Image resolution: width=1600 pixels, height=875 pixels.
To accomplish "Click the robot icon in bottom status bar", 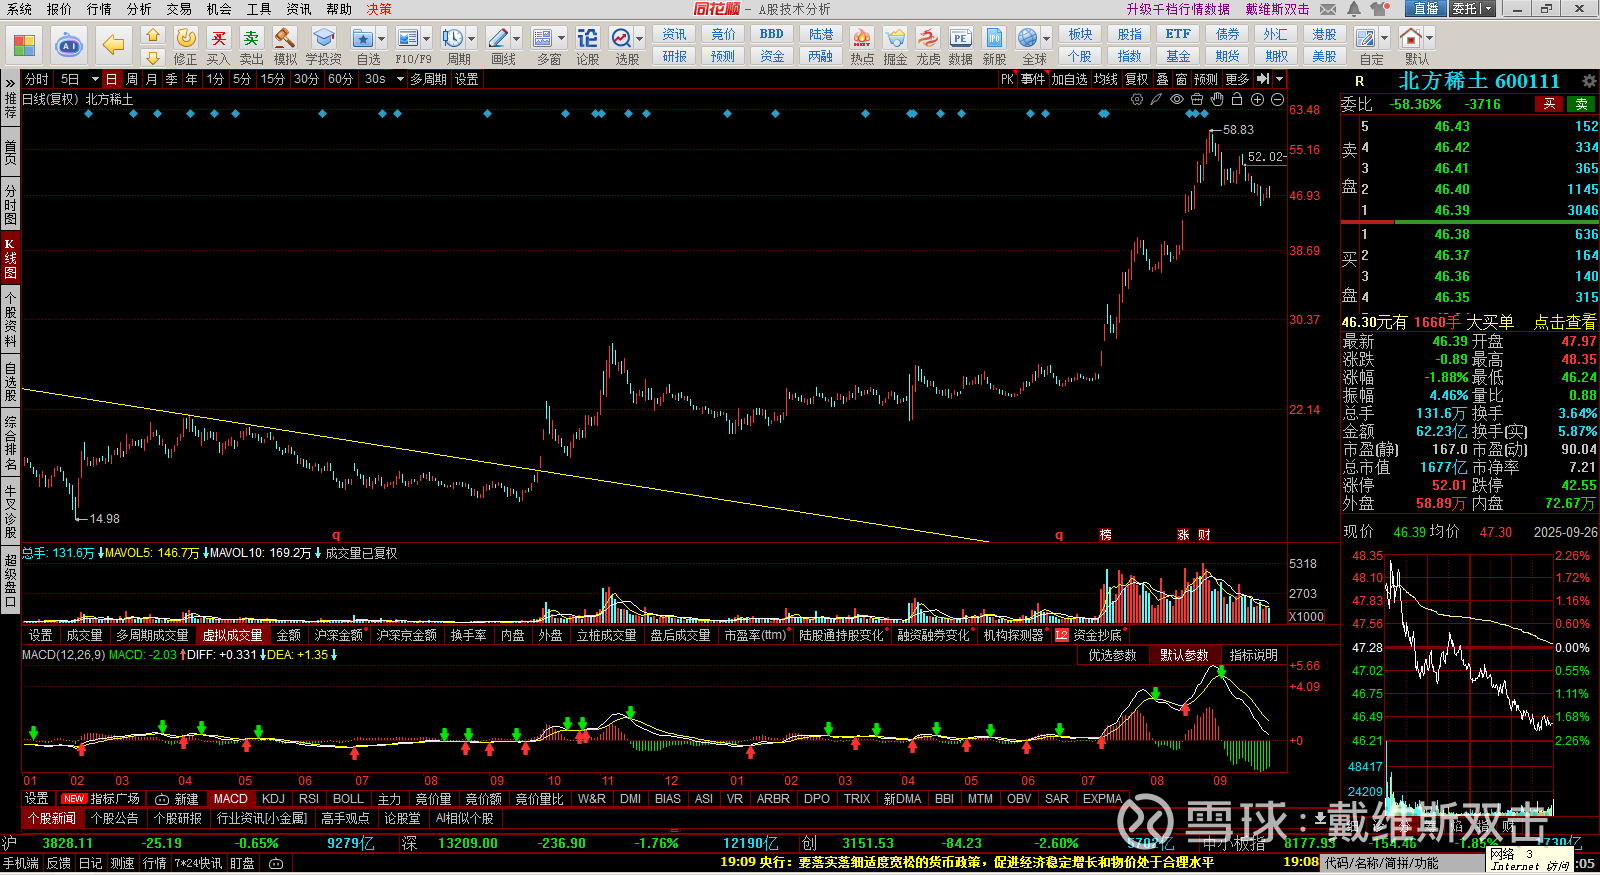I will [x=276, y=863].
